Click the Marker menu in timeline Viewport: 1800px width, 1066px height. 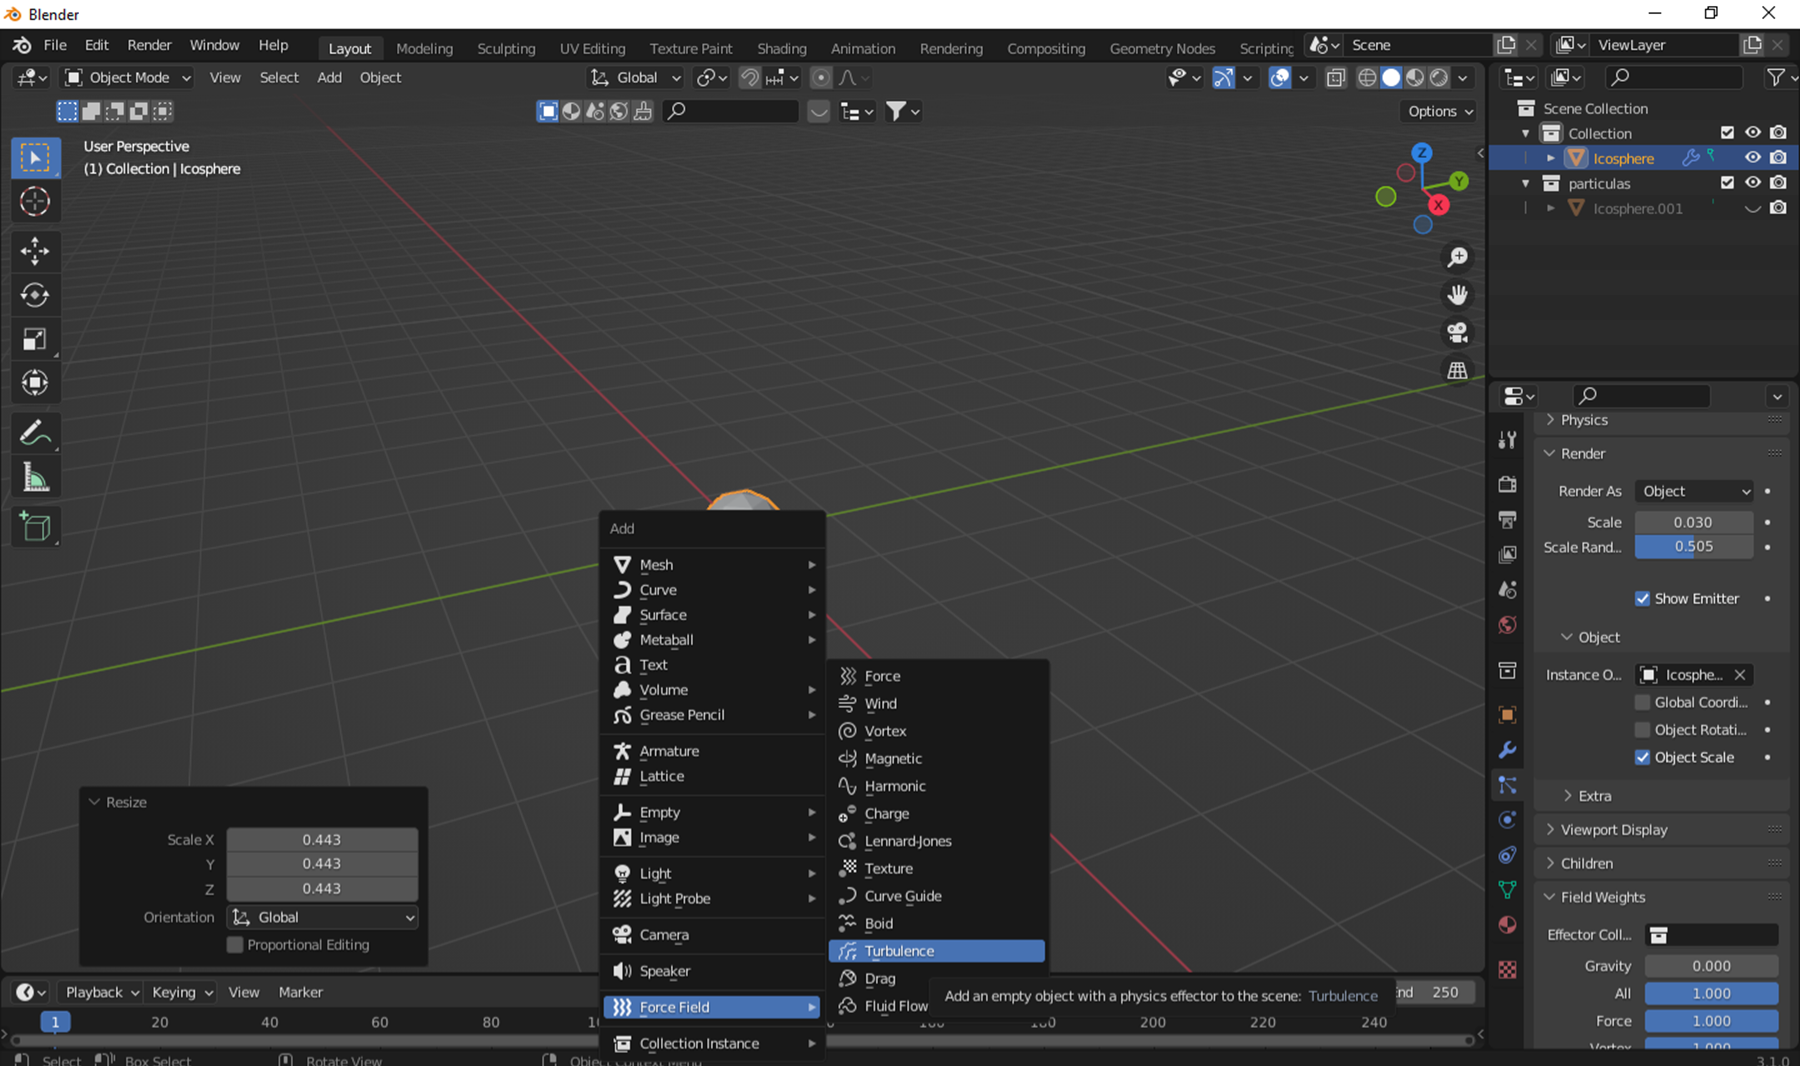300,992
